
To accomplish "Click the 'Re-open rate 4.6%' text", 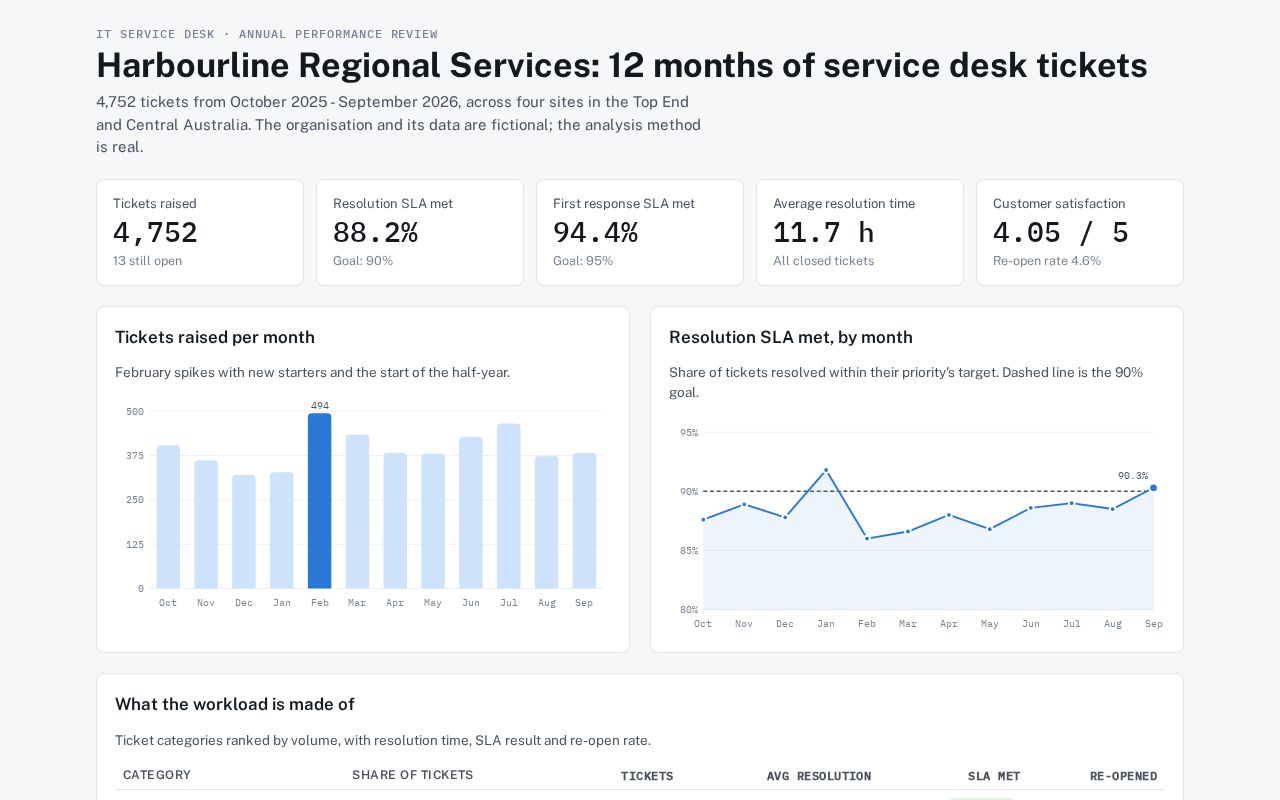I will [x=1047, y=261].
